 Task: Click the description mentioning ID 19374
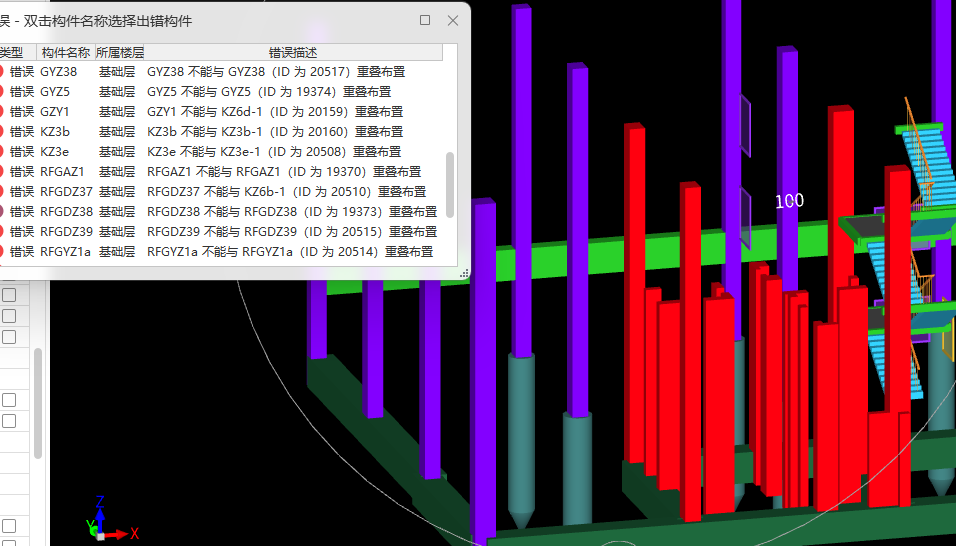pos(269,92)
